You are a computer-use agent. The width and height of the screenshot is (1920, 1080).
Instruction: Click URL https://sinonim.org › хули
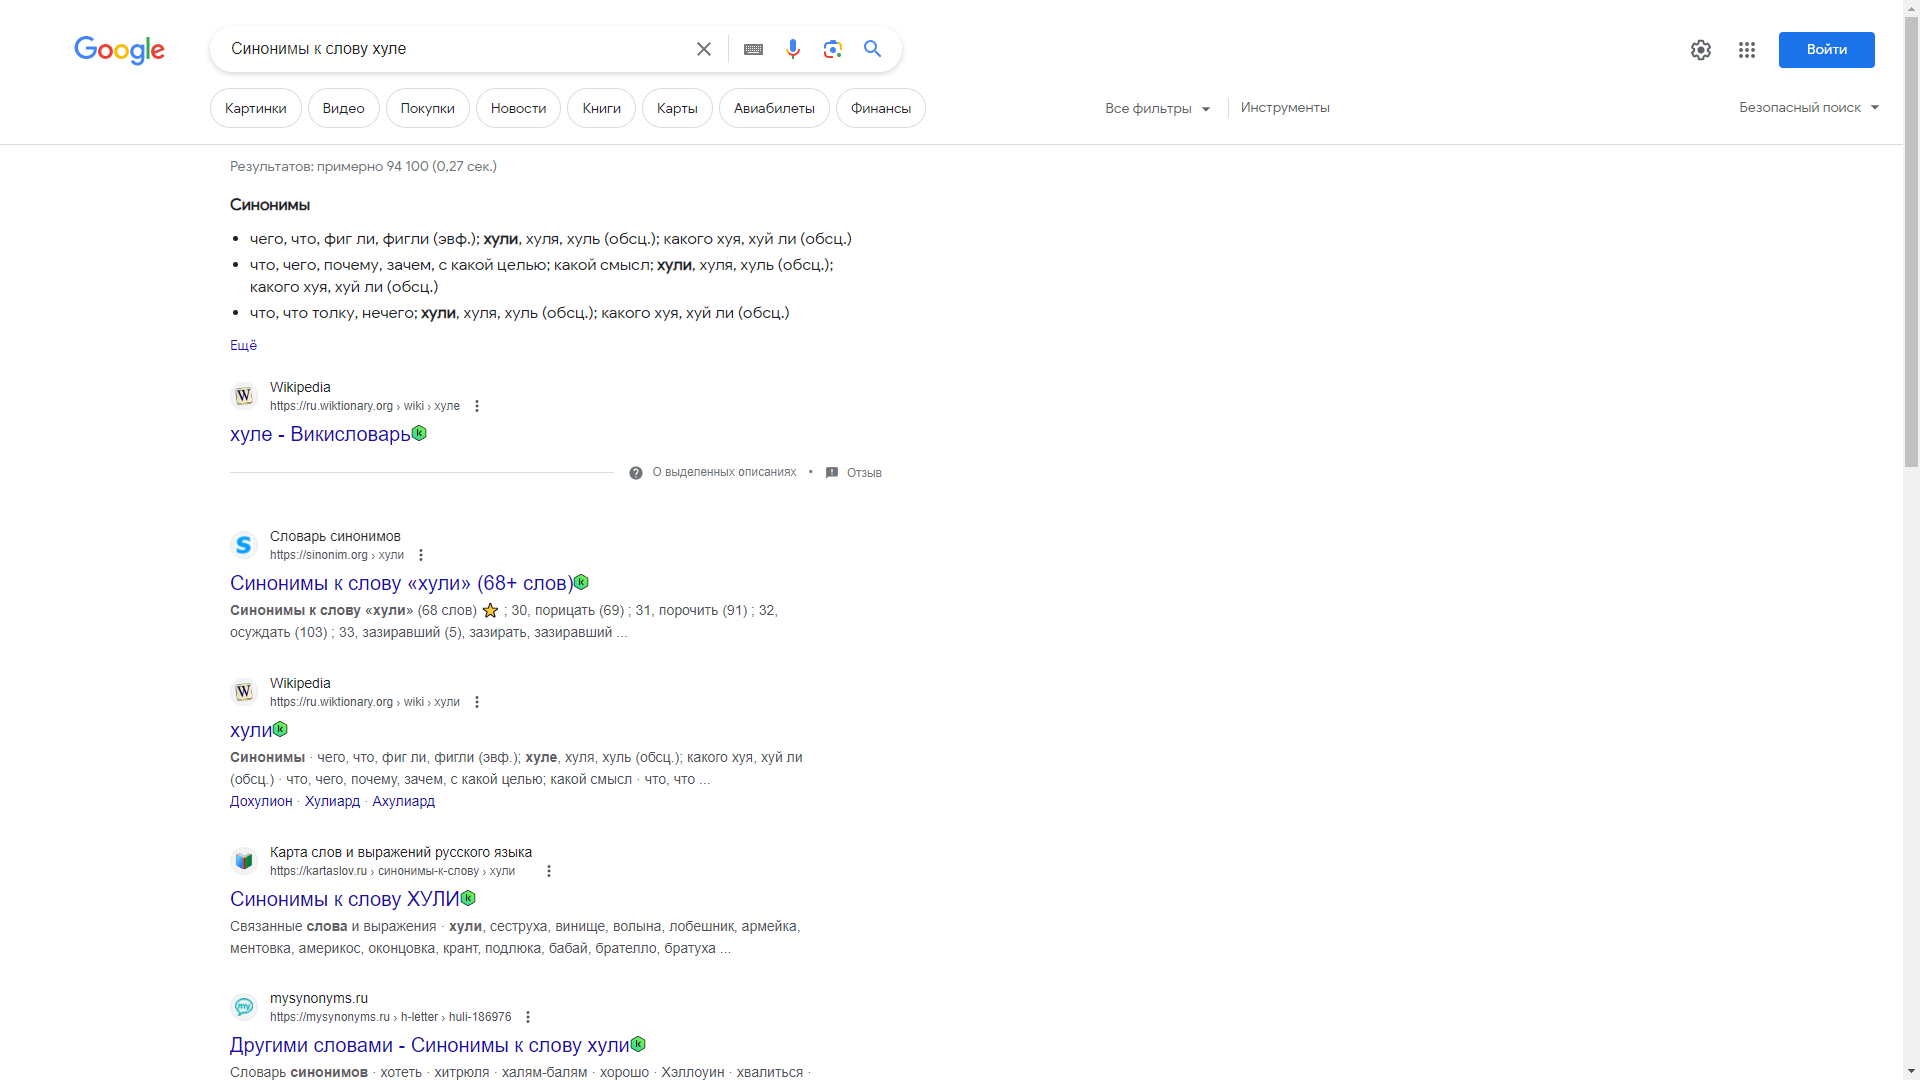(x=337, y=555)
